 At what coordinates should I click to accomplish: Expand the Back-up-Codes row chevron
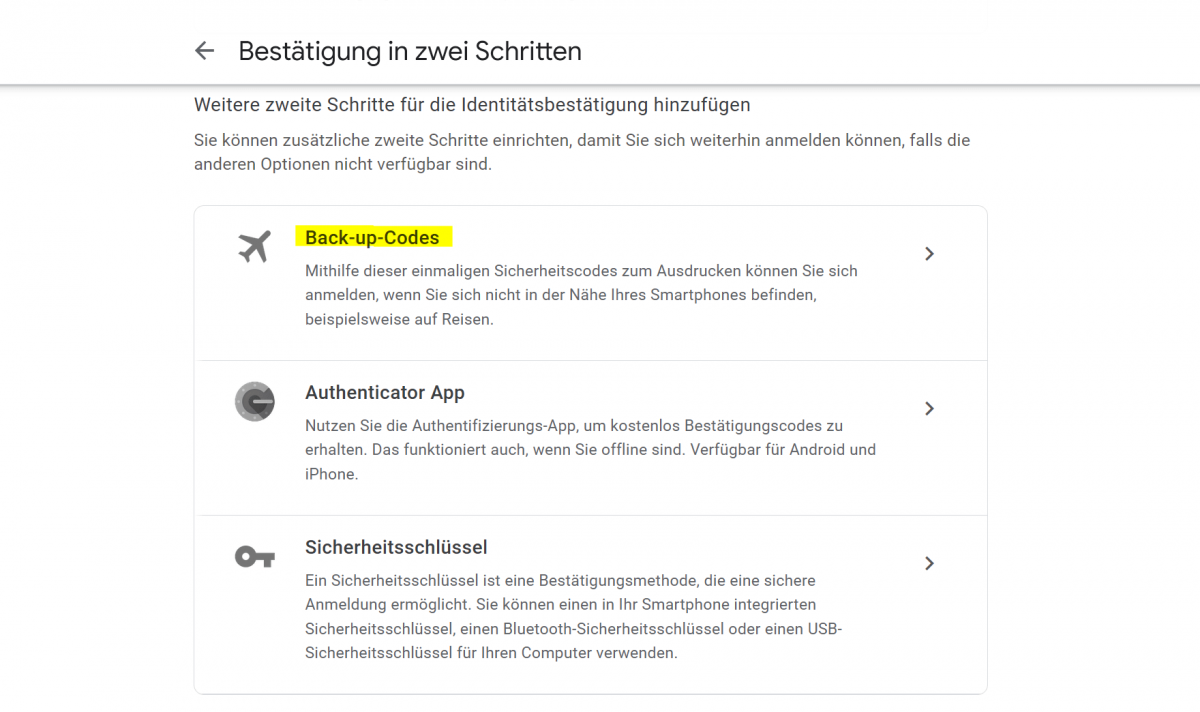click(929, 254)
